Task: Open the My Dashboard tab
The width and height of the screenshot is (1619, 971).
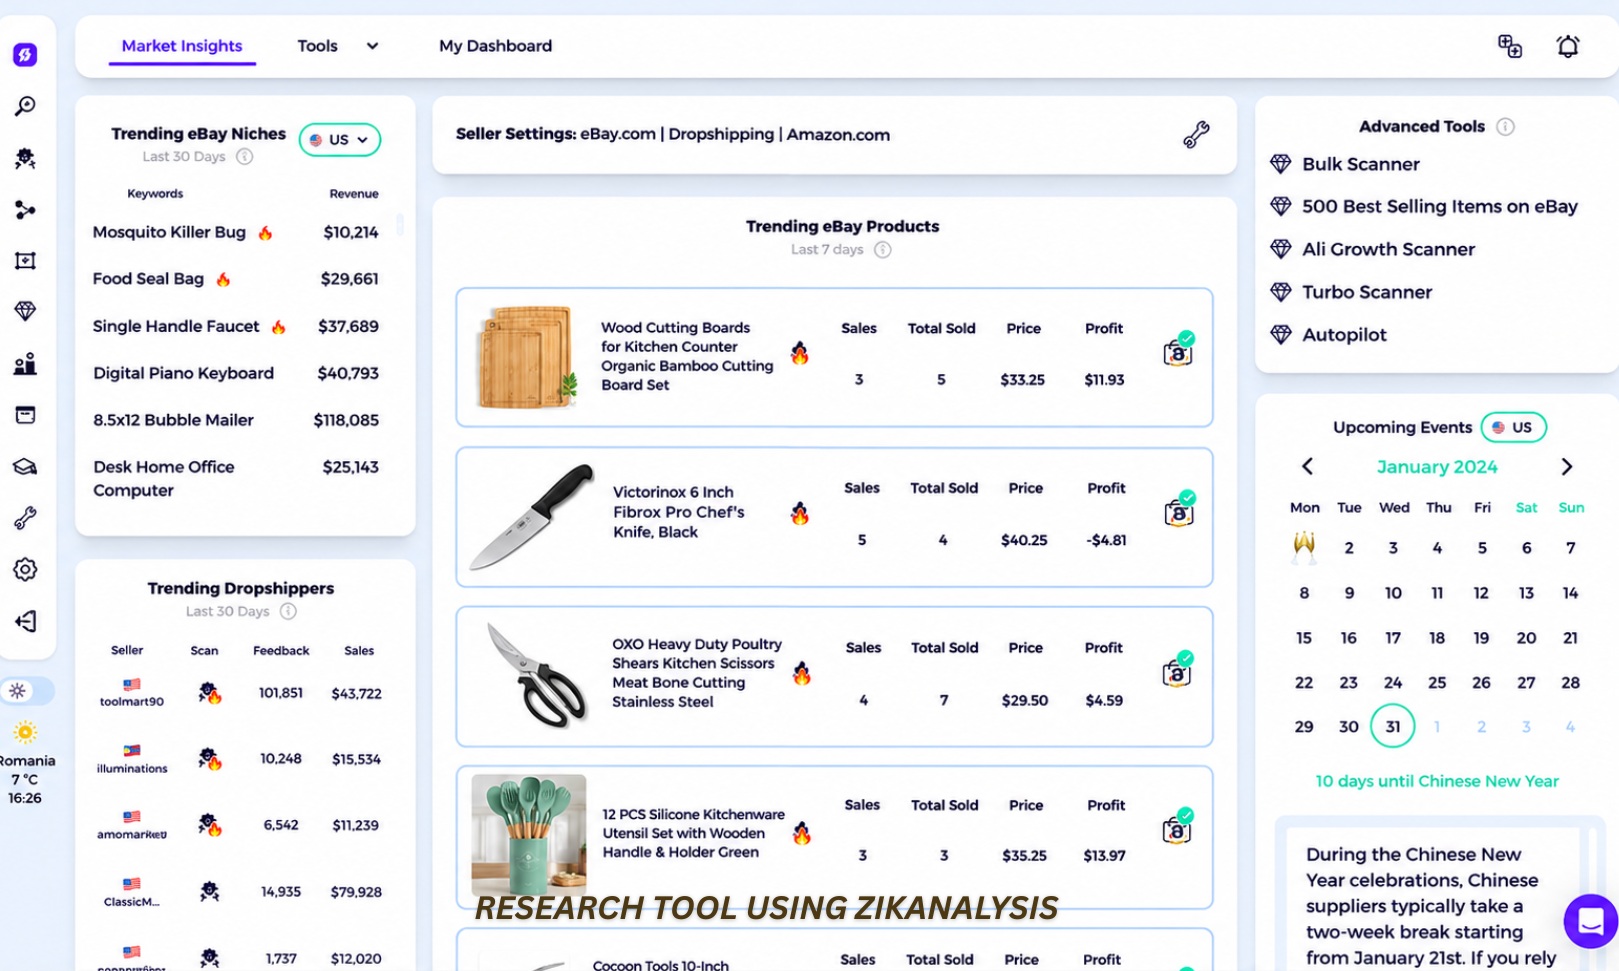Action: pyautogui.click(x=495, y=46)
